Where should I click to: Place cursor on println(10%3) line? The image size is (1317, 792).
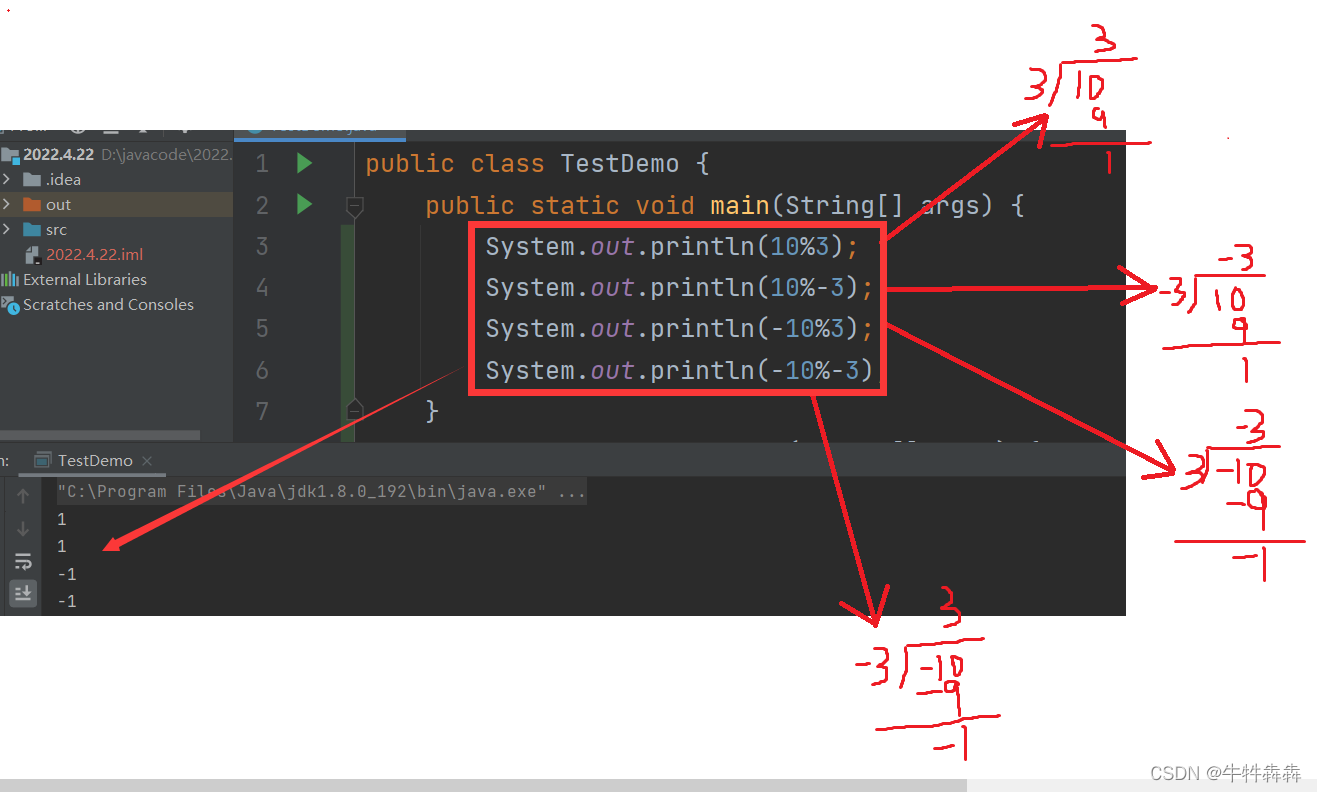pos(672,246)
